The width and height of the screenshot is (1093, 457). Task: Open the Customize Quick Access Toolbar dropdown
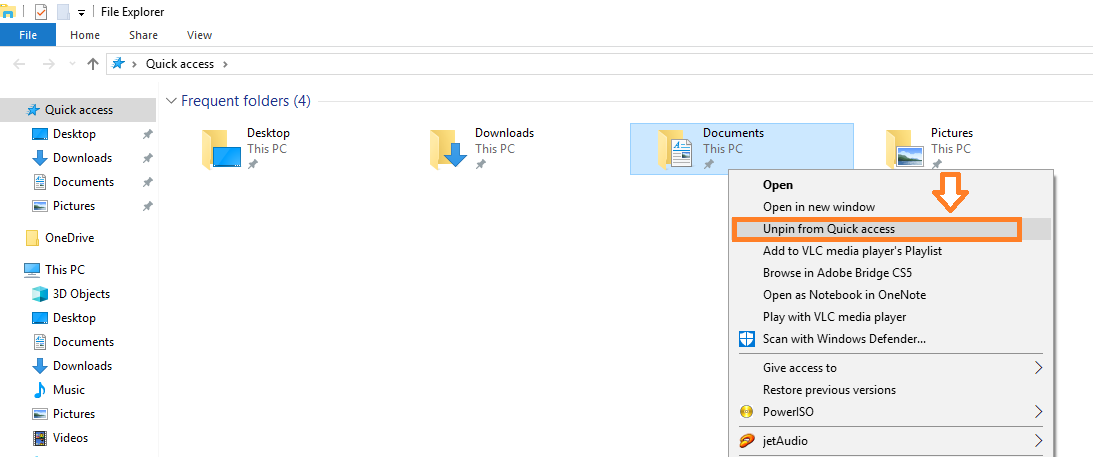[x=82, y=13]
